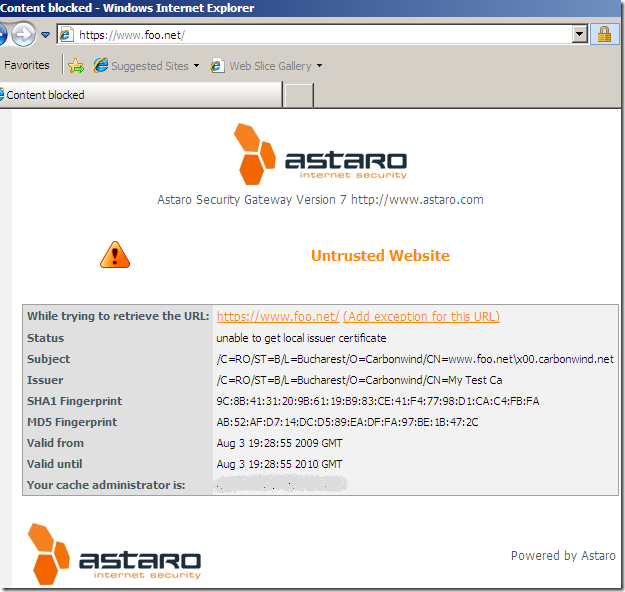Image resolution: width=625 pixels, height=592 pixels.
Task: Expand the address bar history dropdown
Action: tap(579, 34)
